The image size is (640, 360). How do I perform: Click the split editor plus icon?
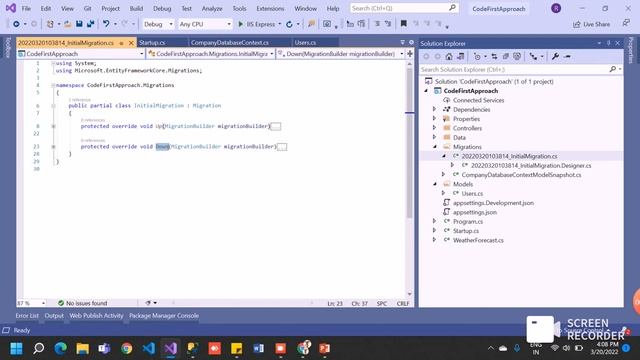pos(410,53)
